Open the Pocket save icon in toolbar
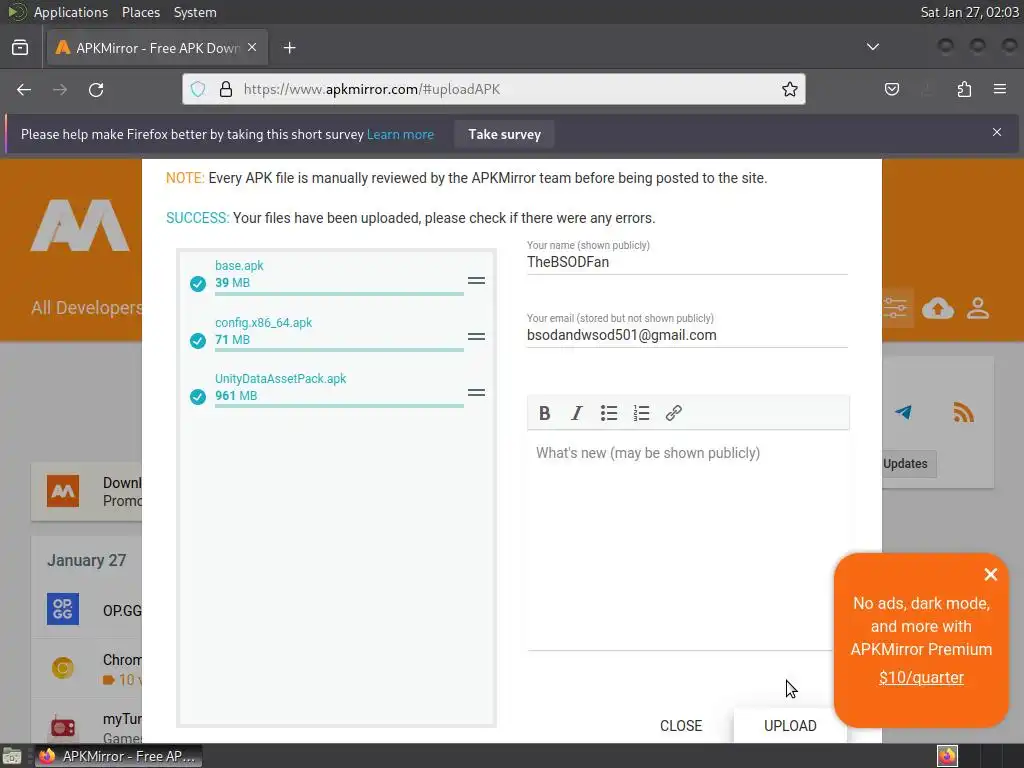Viewport: 1024px width, 768px height. (x=891, y=89)
